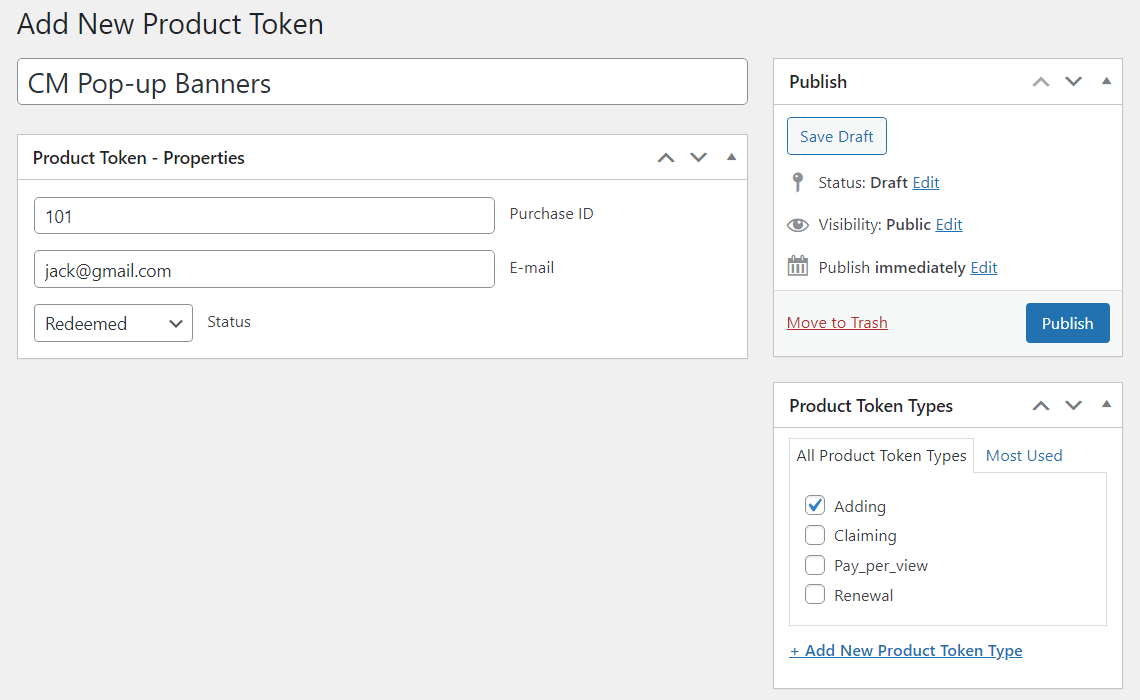Screen dimensions: 1140x700
Task: Move Product Token Types panel down
Action: click(1073, 406)
